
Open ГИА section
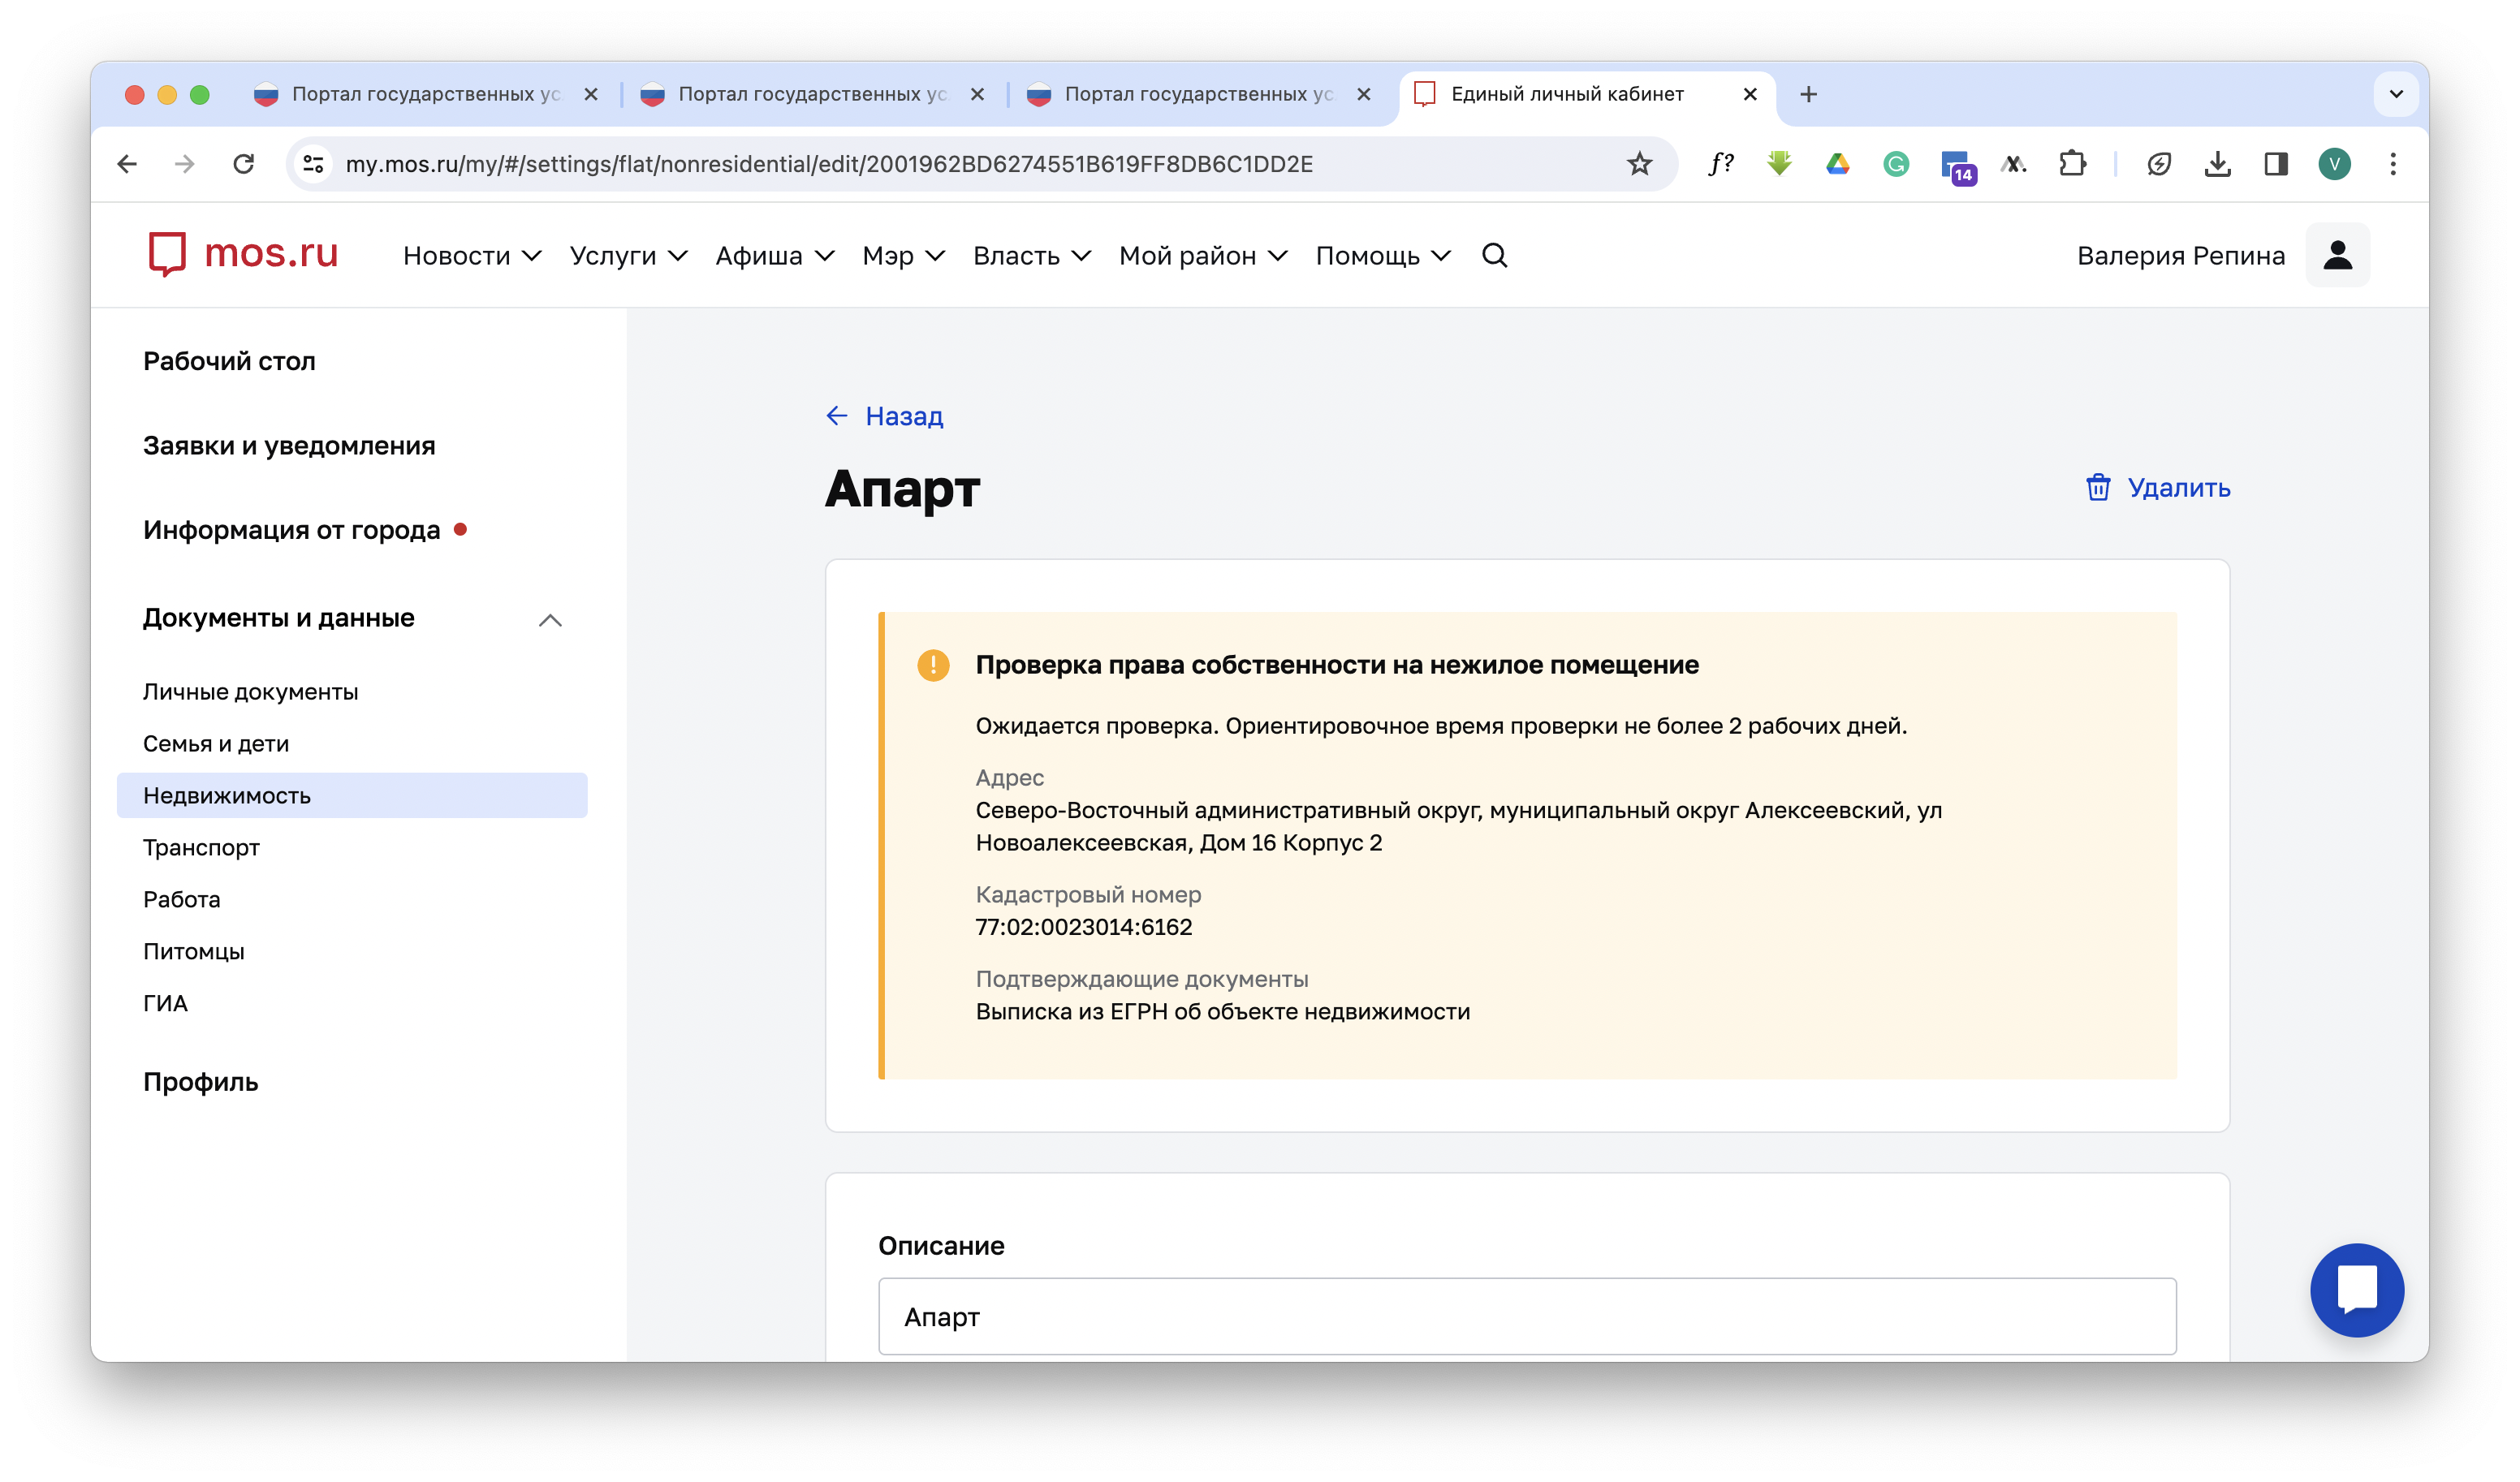click(165, 1003)
